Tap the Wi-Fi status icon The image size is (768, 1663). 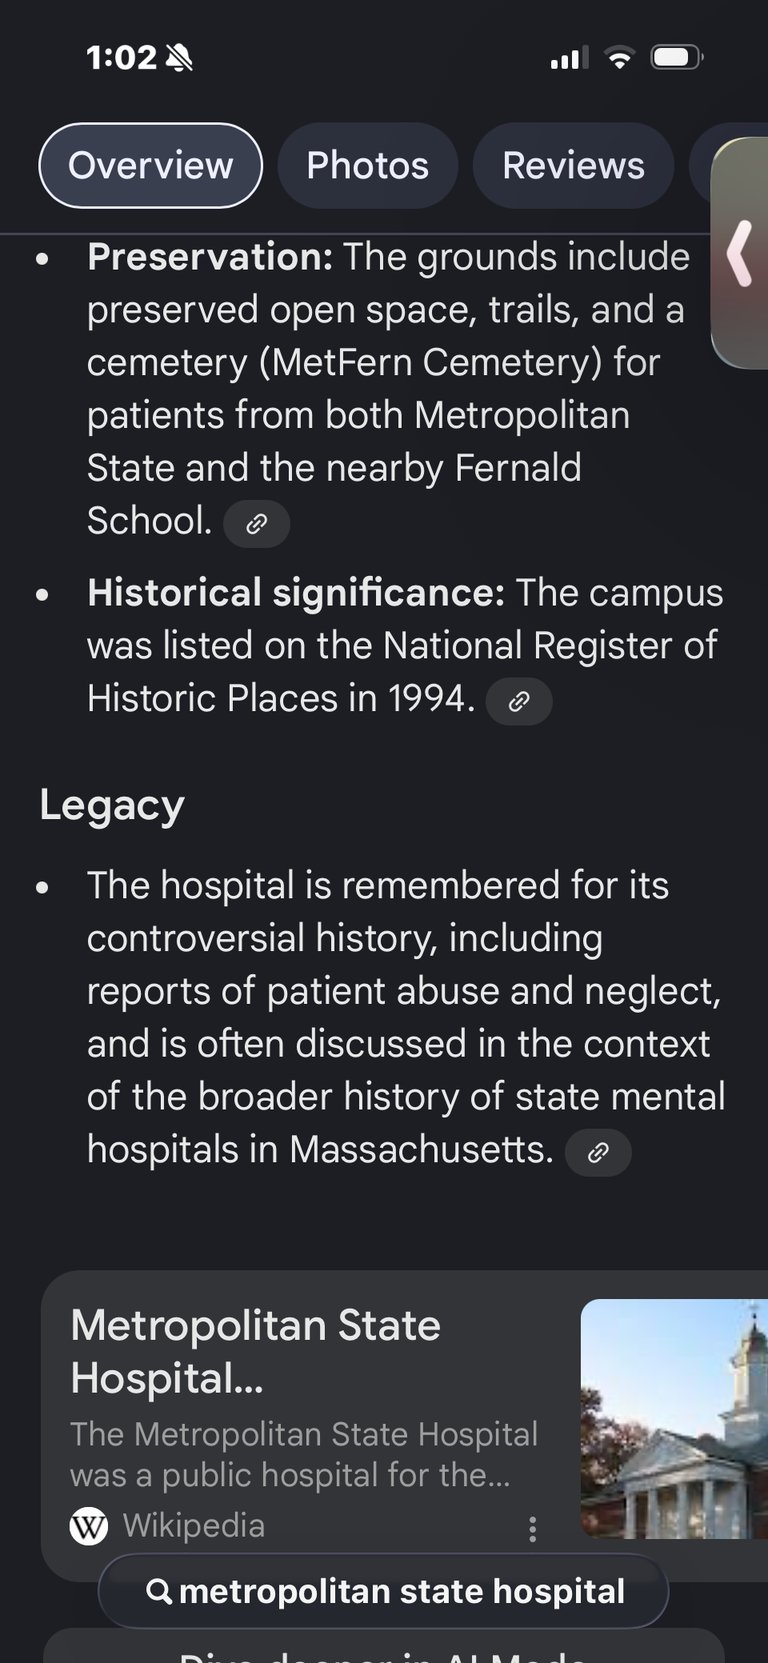[620, 58]
